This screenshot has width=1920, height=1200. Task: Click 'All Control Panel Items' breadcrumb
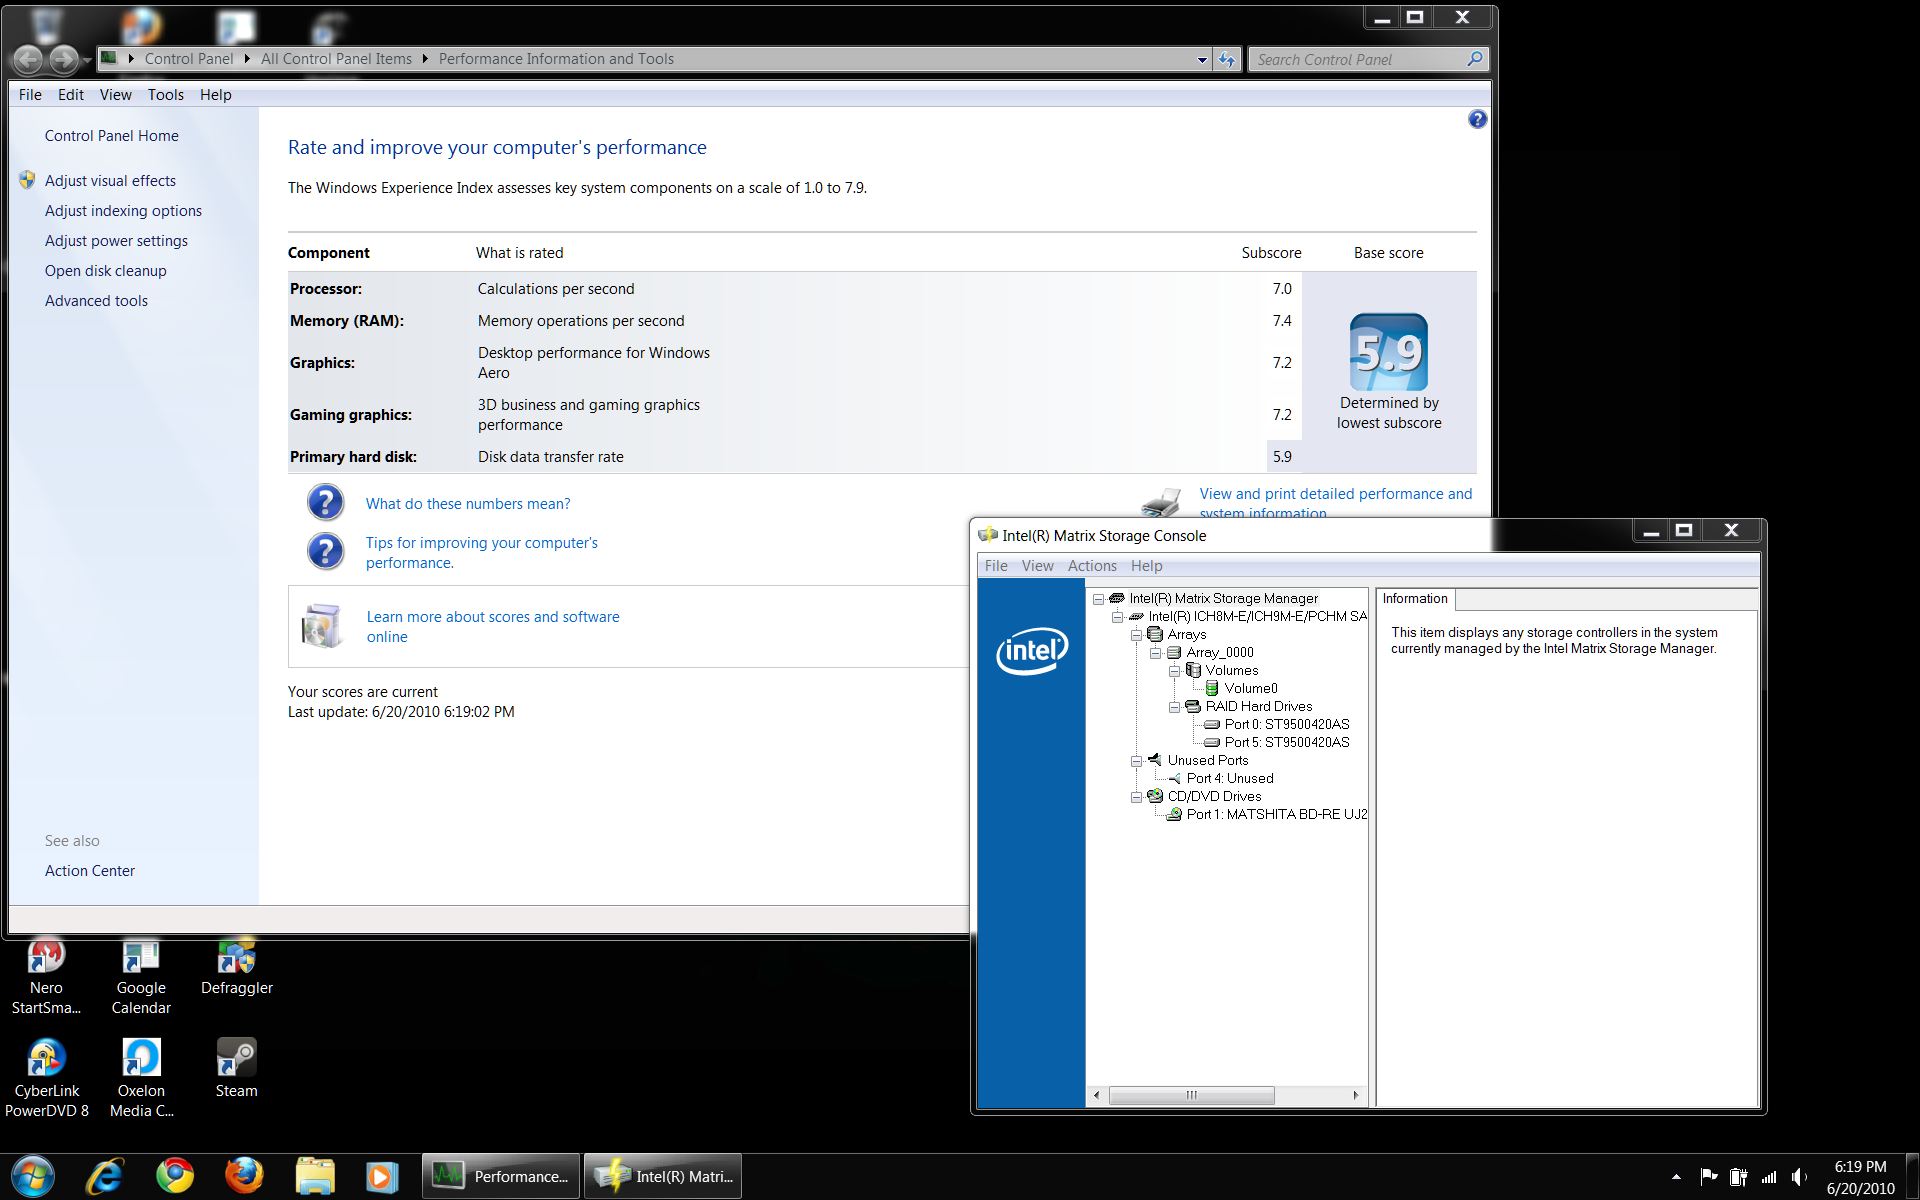[336, 59]
